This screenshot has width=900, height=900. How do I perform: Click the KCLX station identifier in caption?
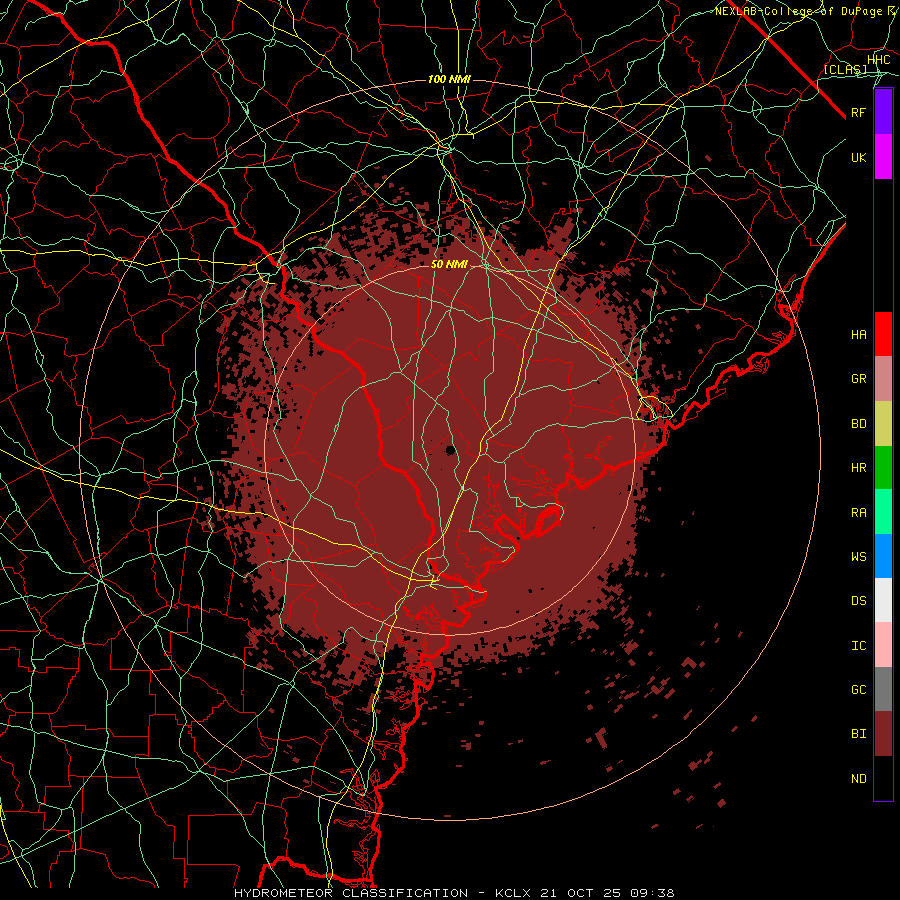513,893
